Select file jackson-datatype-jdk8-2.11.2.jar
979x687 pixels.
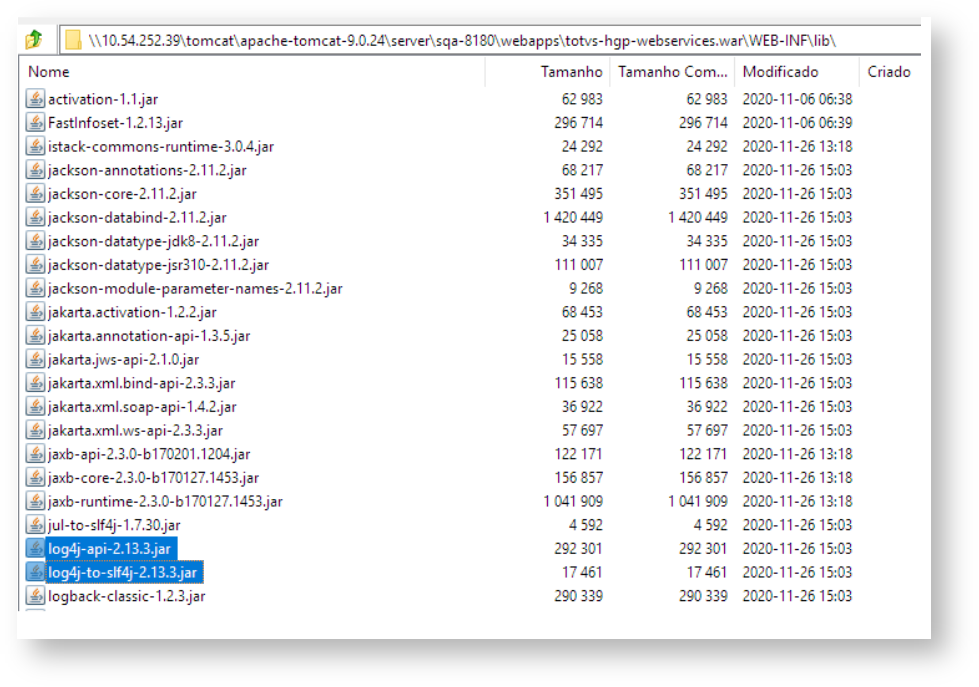154,242
